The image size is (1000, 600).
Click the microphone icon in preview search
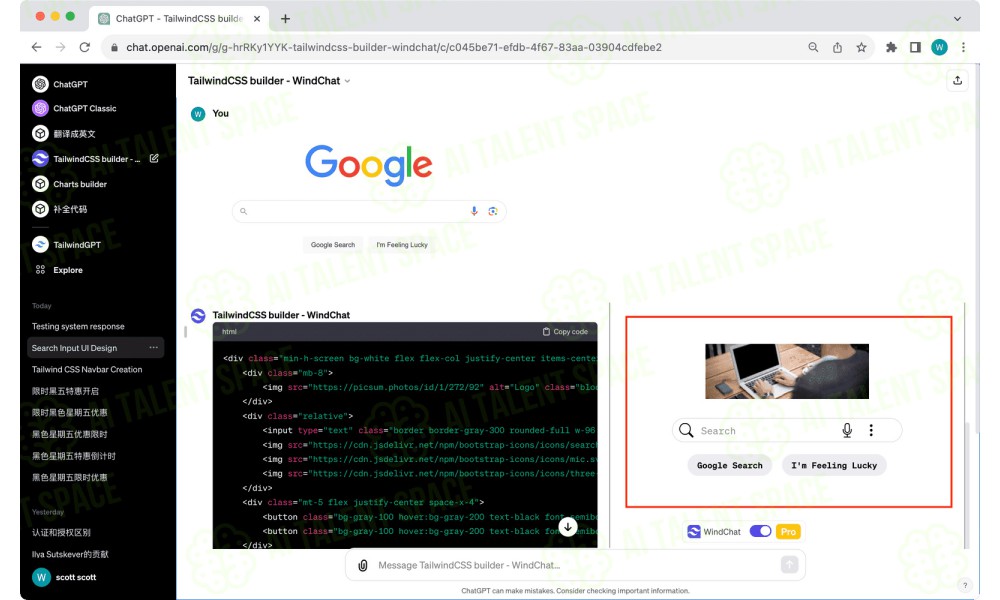click(847, 430)
